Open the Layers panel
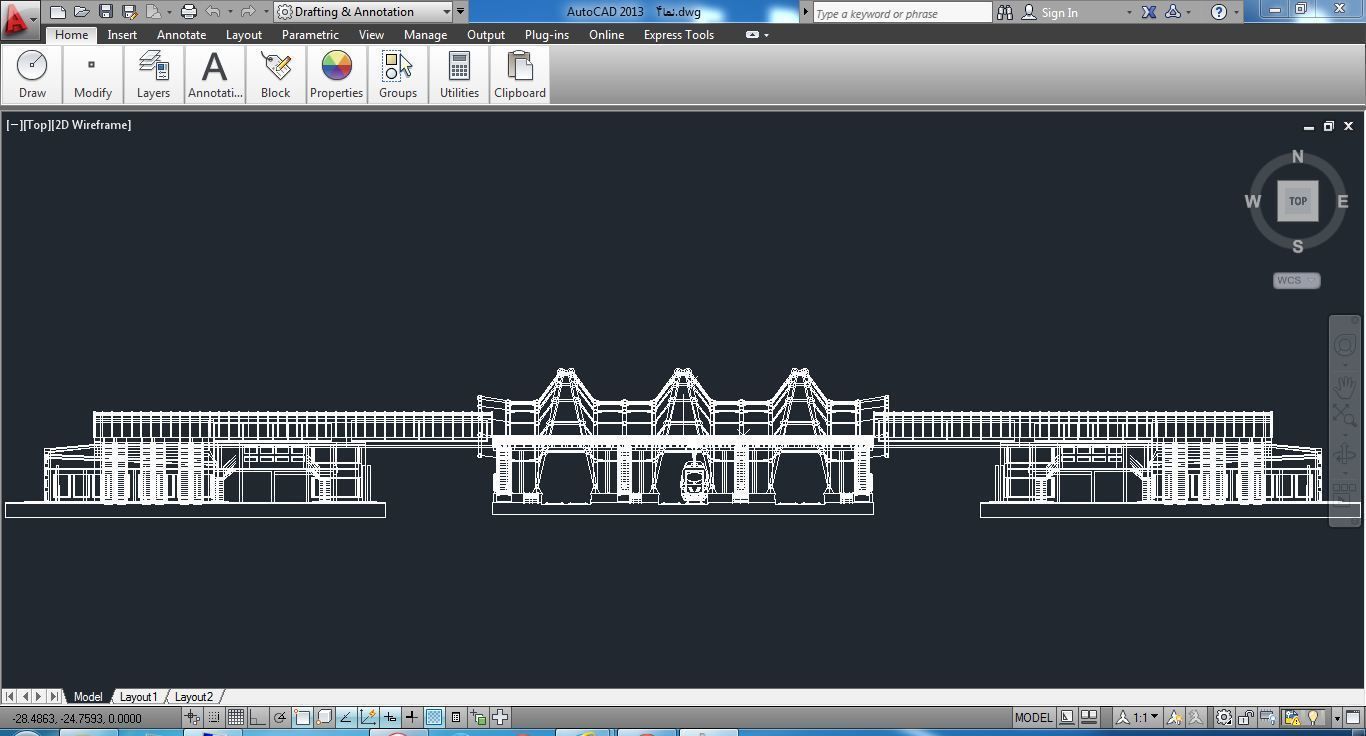This screenshot has width=1366, height=736. pos(153,75)
